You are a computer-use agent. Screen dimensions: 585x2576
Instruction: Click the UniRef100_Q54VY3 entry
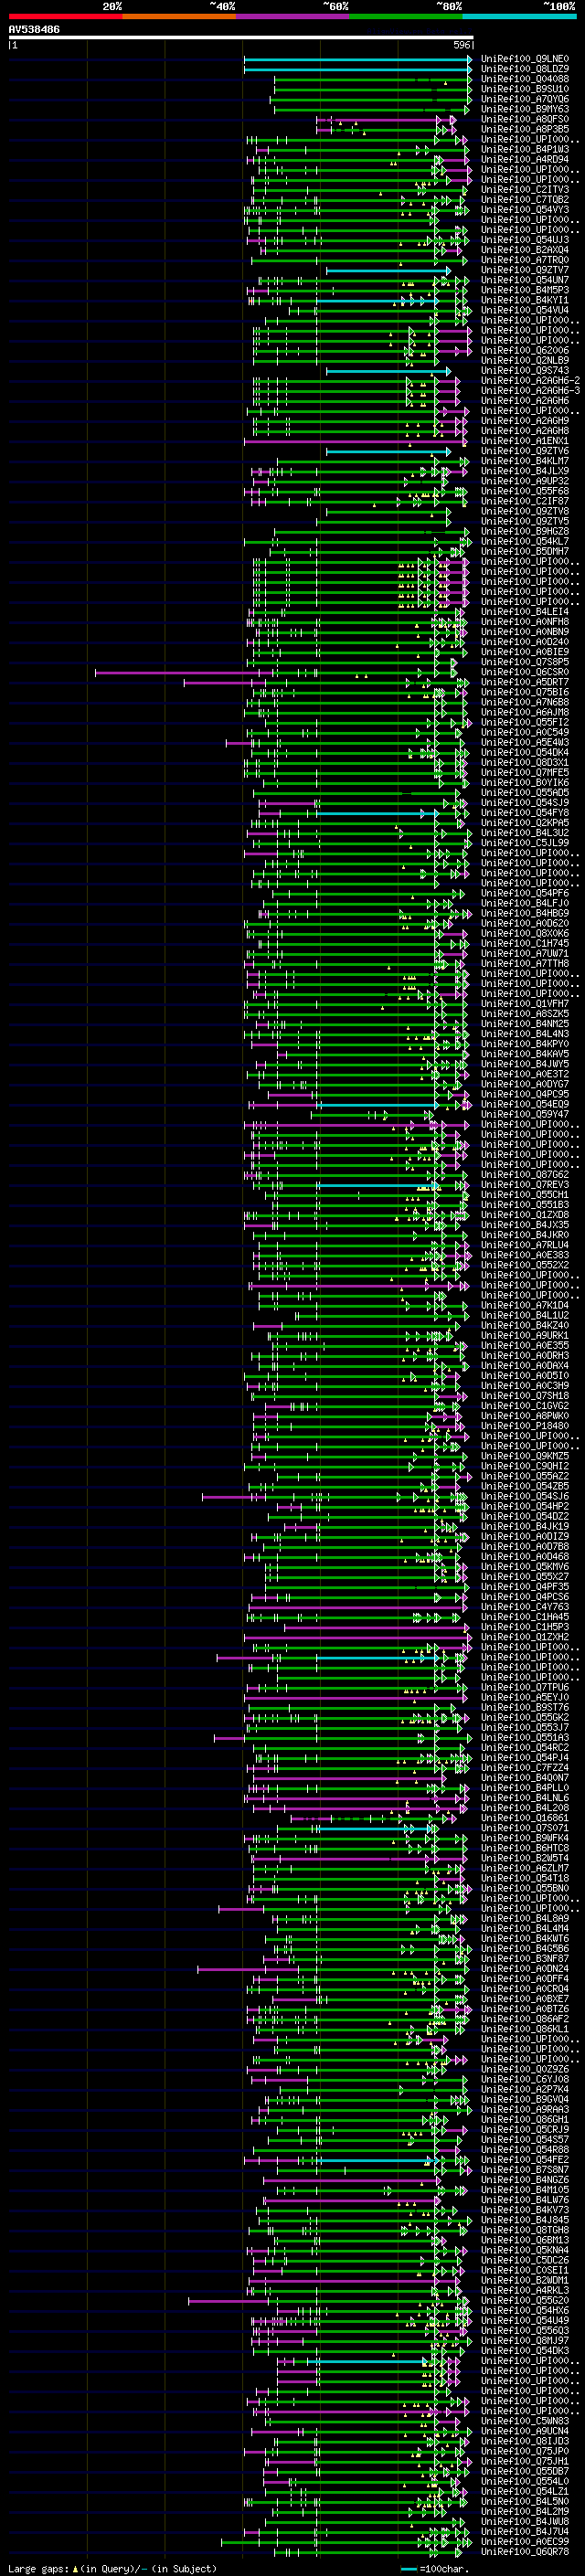(x=524, y=210)
